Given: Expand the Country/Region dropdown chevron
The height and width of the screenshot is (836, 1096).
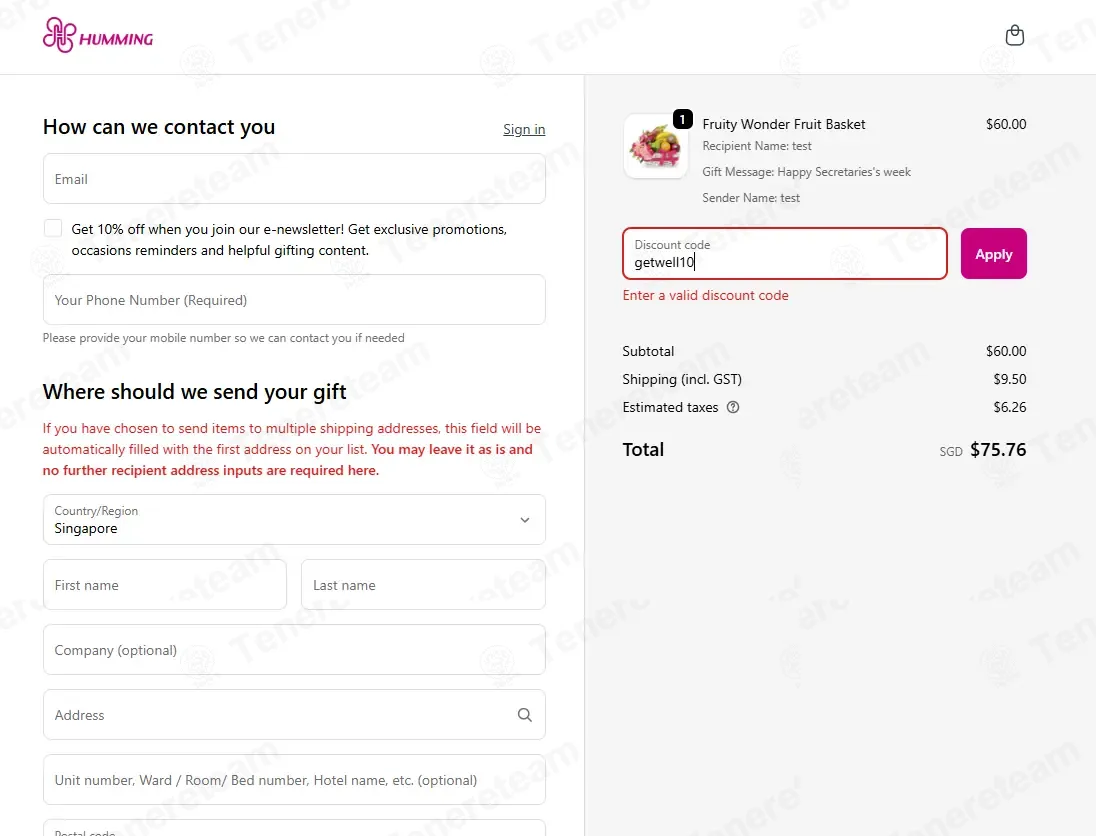Looking at the screenshot, I should [524, 520].
